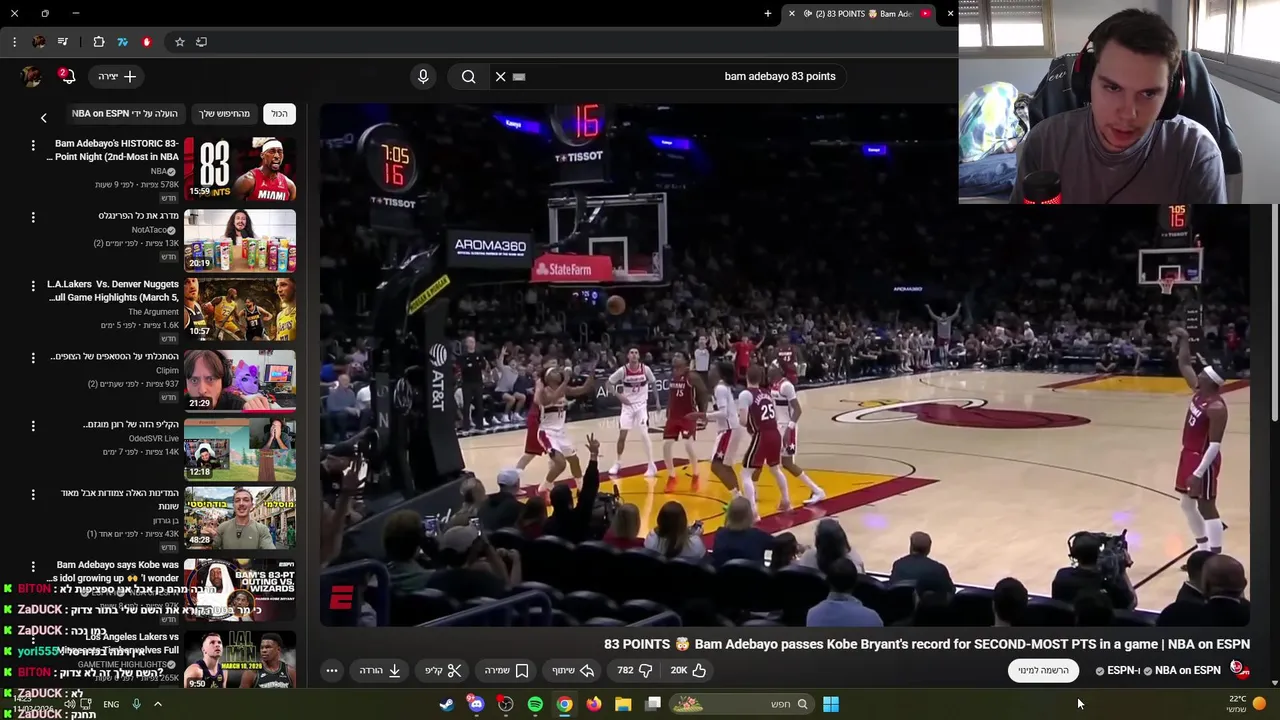
Task: Dislike the video (782)
Action: coord(634,670)
